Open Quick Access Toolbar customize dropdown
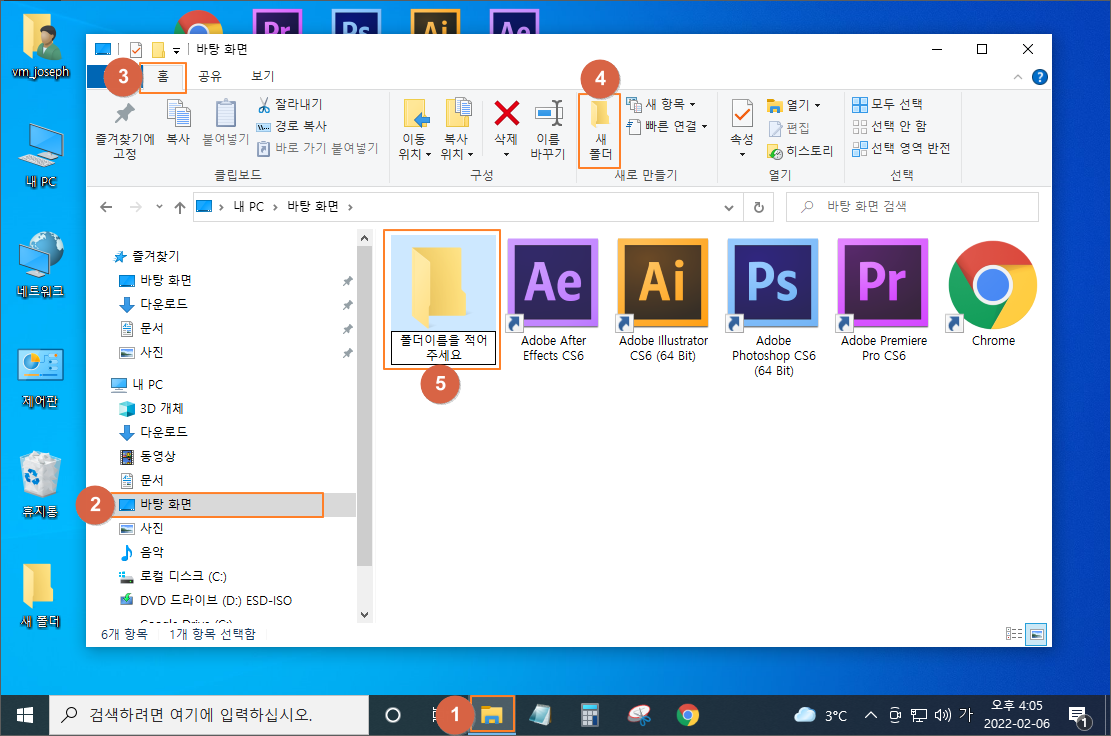Screen dimensions: 1111x736 point(176,50)
